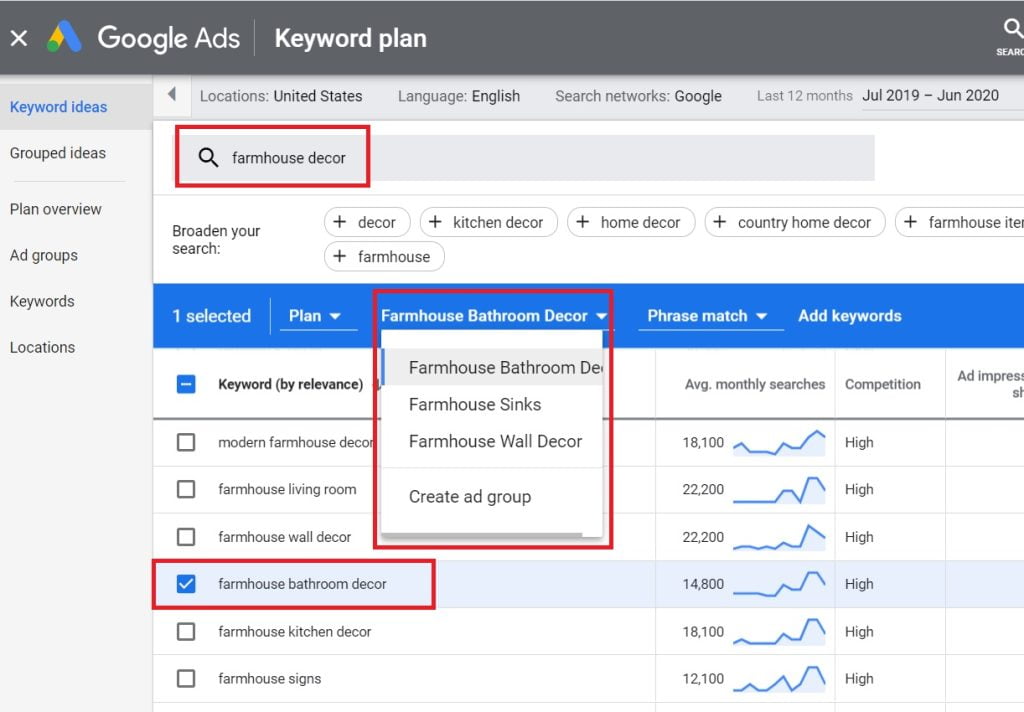Open the date range Jul 2019 – Jun 2020
The image size is (1024, 712).
[x=930, y=96]
